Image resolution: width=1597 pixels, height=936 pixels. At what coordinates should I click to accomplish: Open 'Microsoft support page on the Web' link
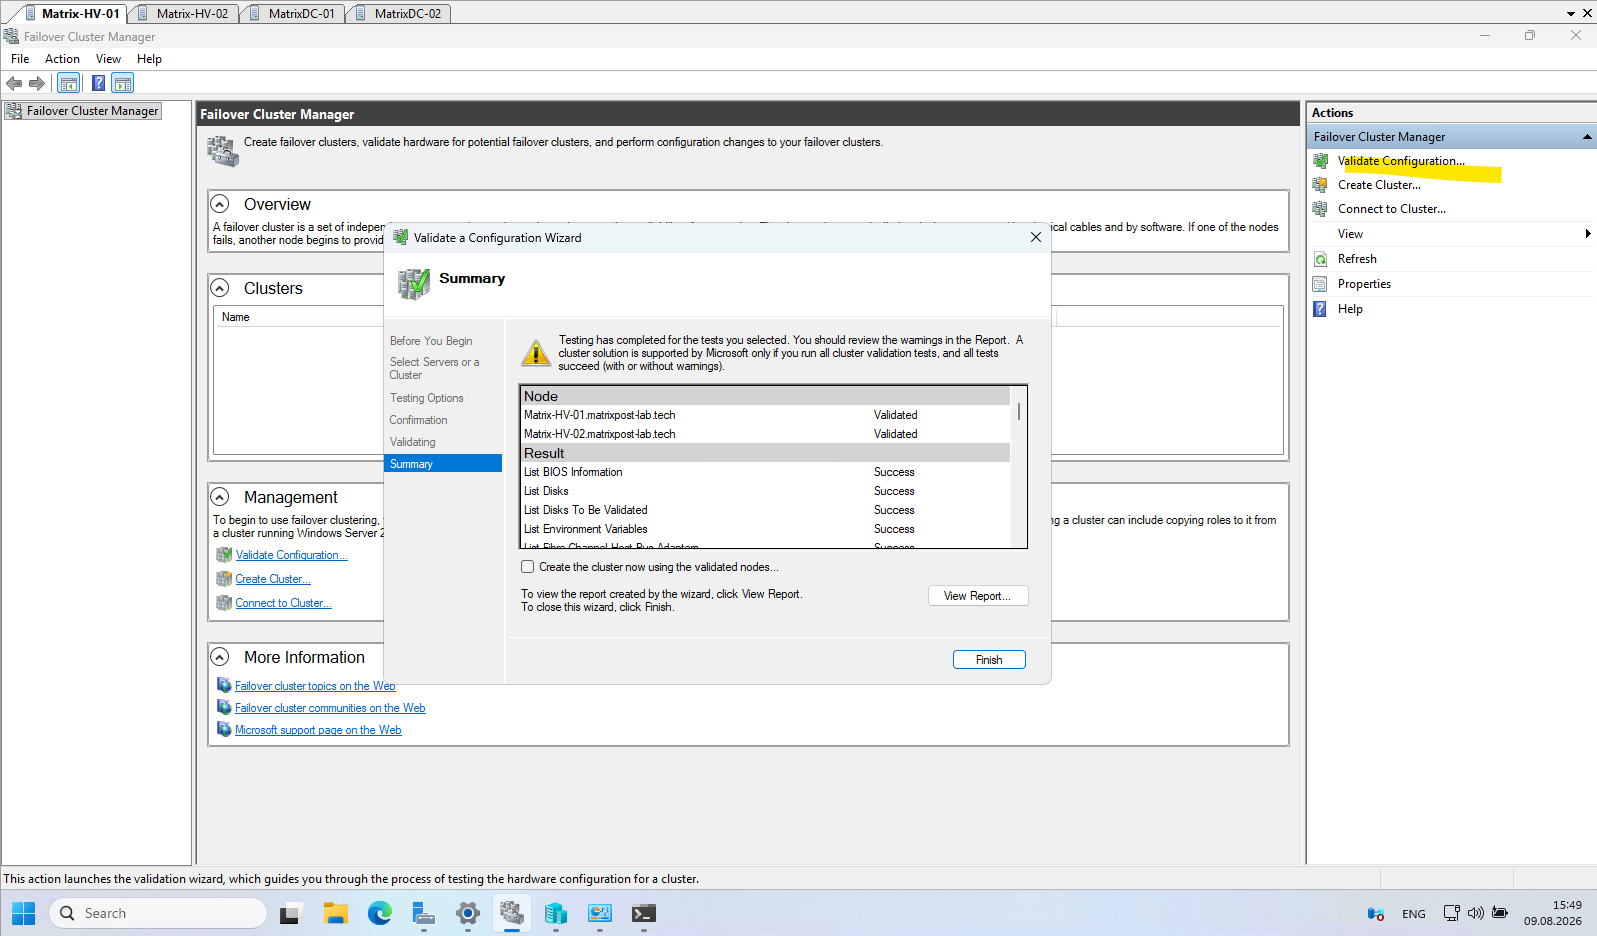318,730
